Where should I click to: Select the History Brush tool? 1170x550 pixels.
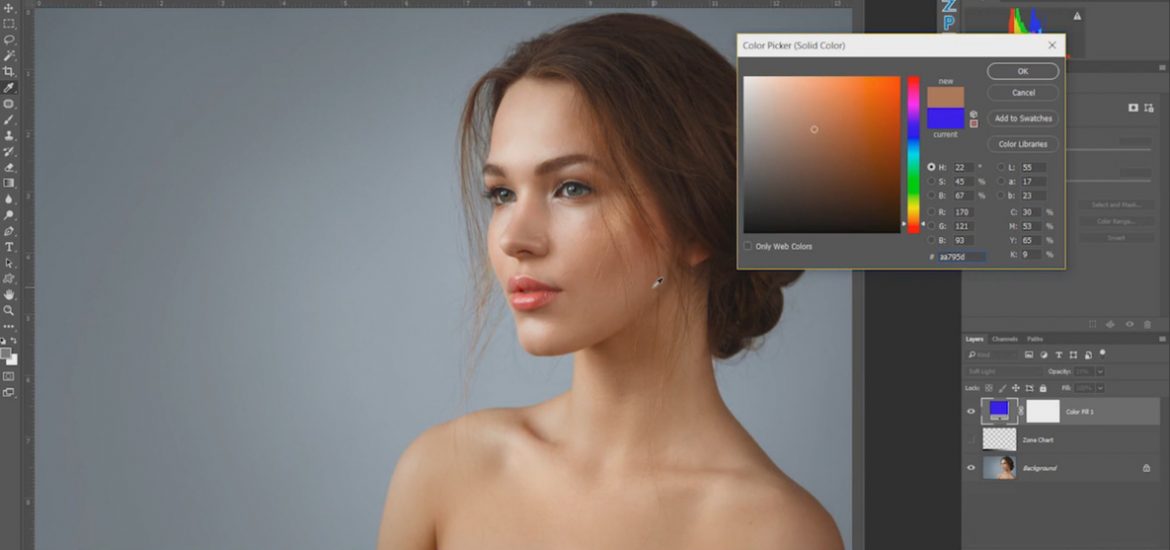(x=9, y=151)
